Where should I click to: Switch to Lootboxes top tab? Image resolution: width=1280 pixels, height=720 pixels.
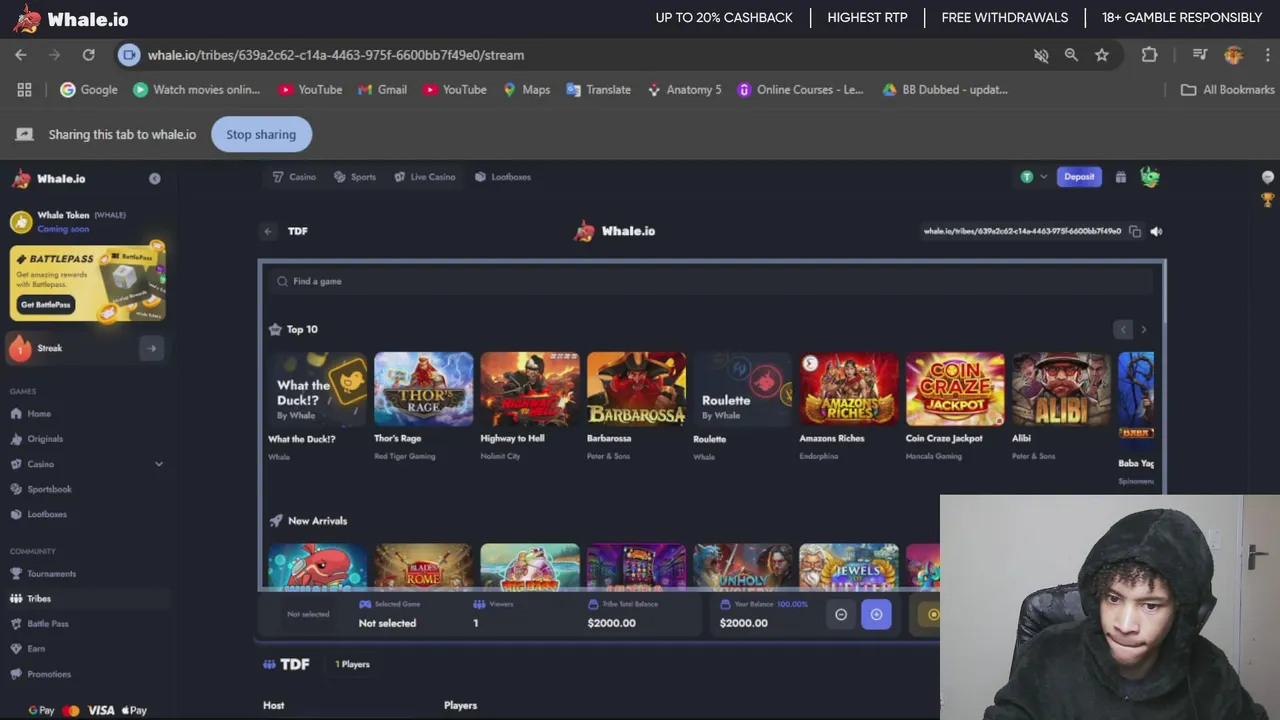coord(503,177)
